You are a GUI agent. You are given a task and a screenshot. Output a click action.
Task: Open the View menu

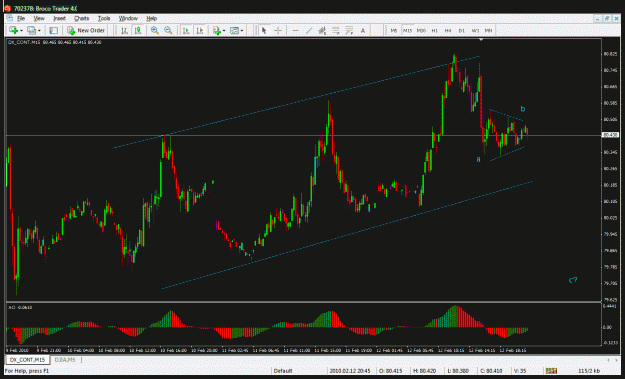(x=39, y=18)
